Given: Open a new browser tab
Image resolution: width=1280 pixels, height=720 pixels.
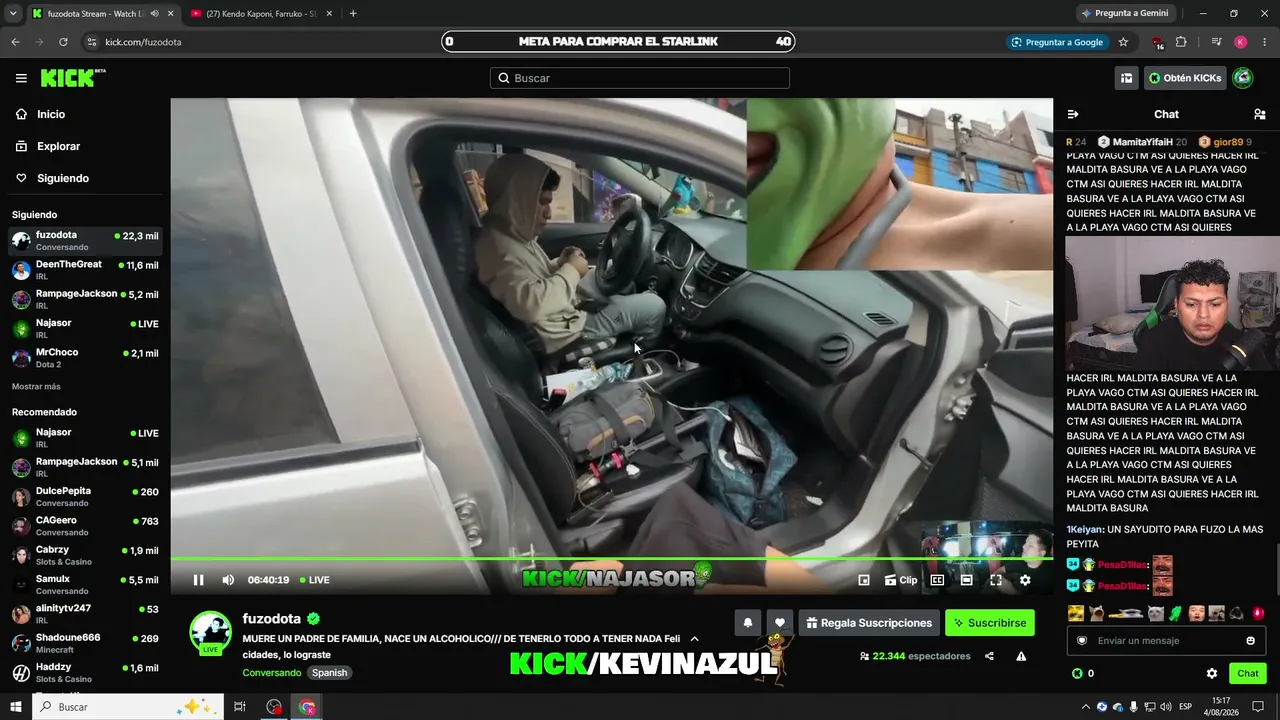Looking at the screenshot, I should (353, 14).
